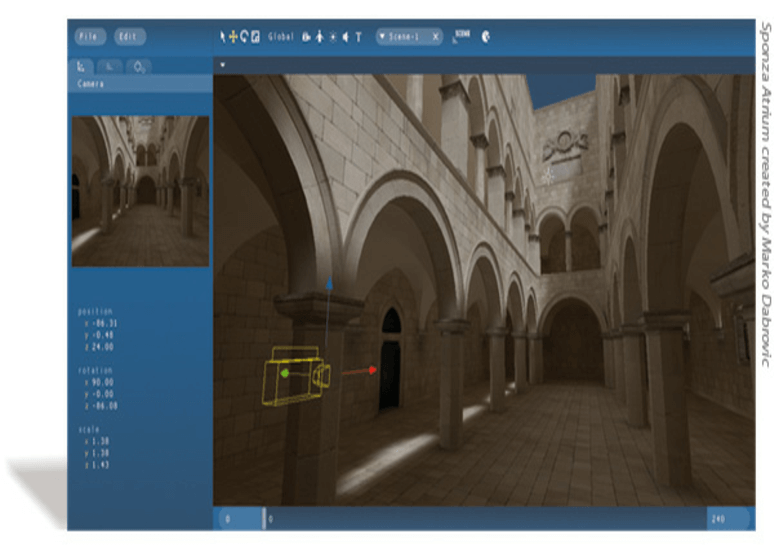Choose the rotate tool in toolbar
Viewport: 779px width, 550px height.
coord(244,37)
